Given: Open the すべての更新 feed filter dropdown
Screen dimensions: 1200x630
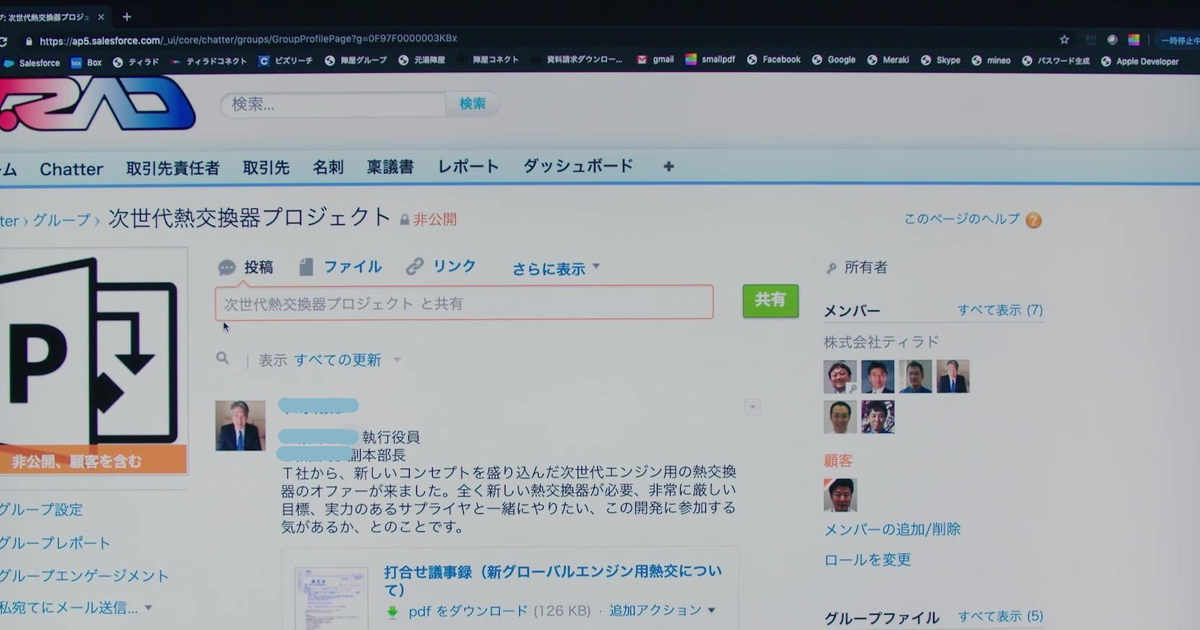Looking at the screenshot, I should pos(347,360).
